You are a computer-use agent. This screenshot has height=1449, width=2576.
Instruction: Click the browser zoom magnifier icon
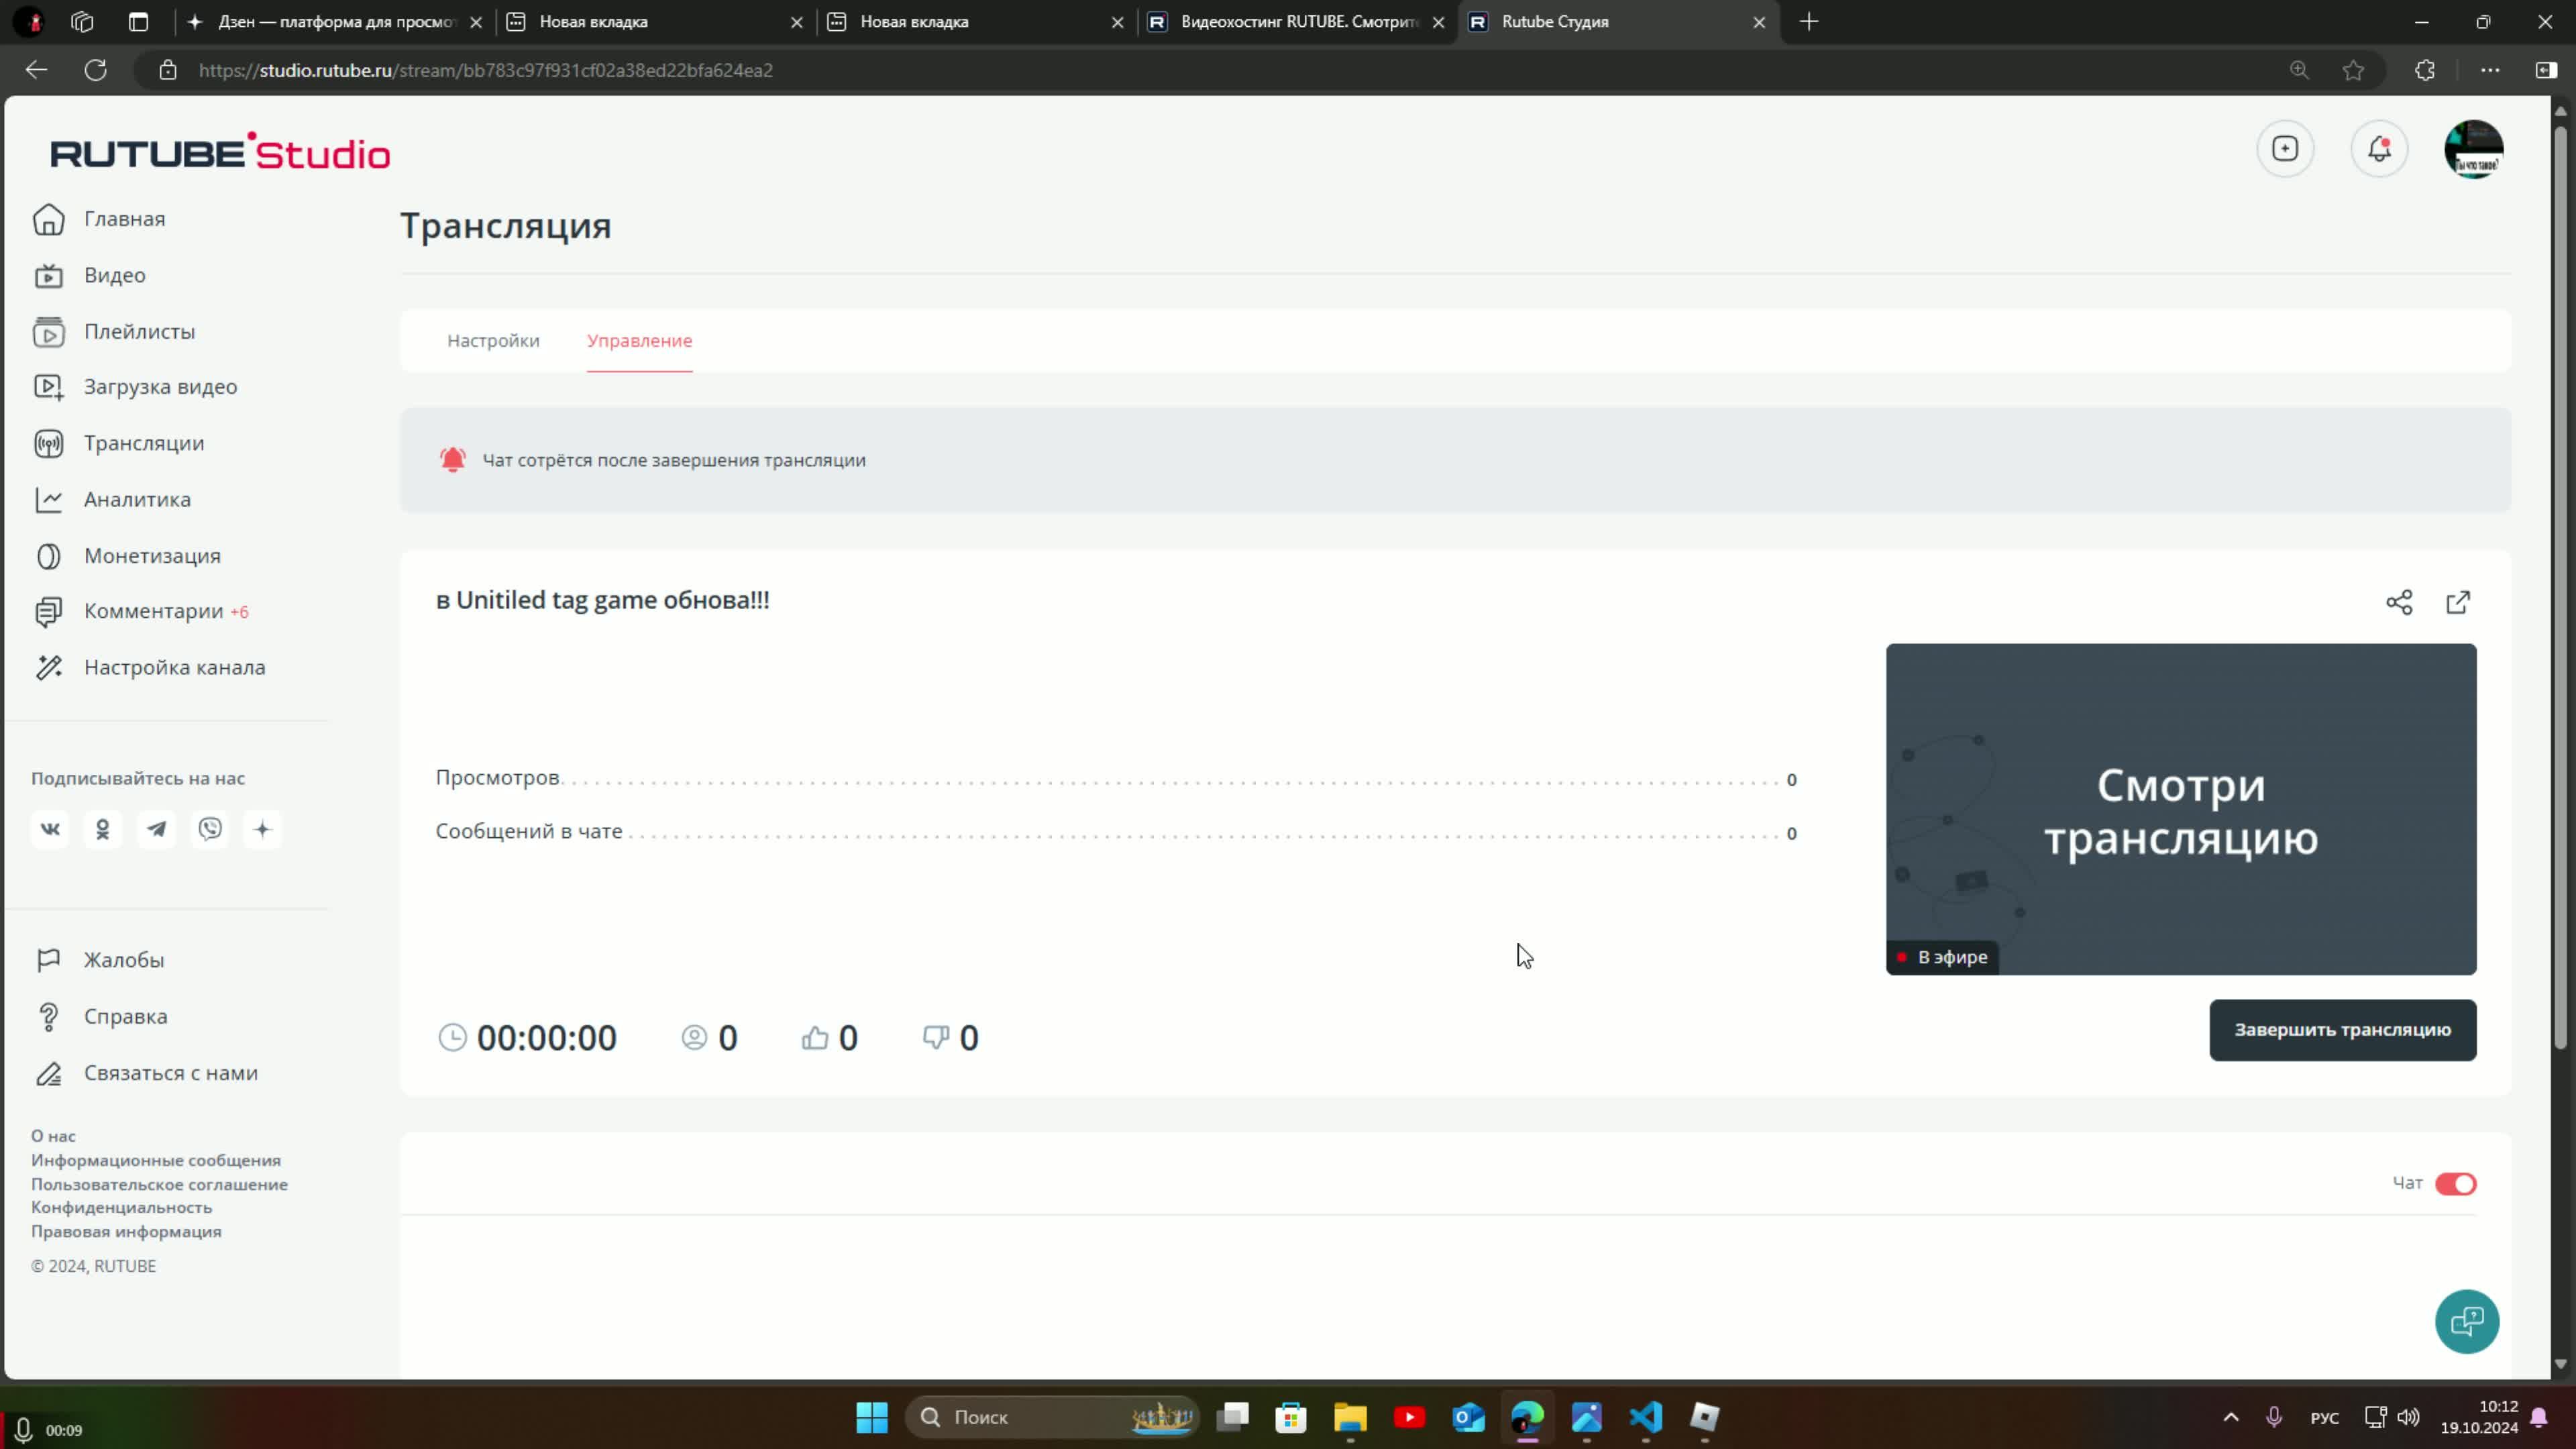pyautogui.click(x=2299, y=70)
